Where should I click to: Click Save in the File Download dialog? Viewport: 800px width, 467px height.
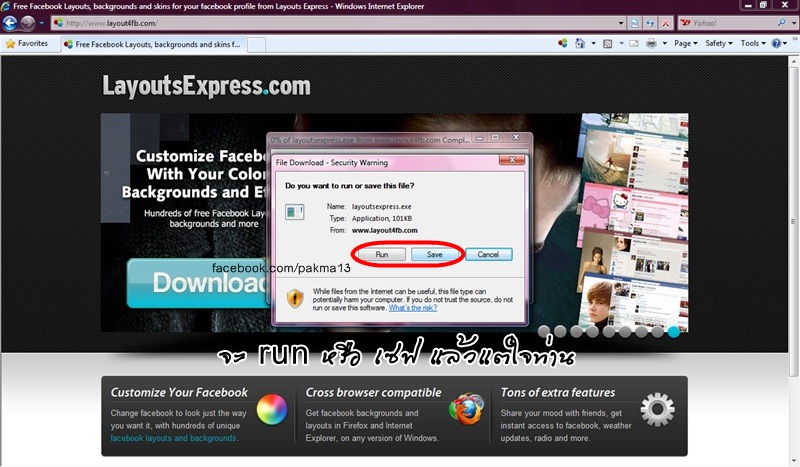click(x=435, y=254)
